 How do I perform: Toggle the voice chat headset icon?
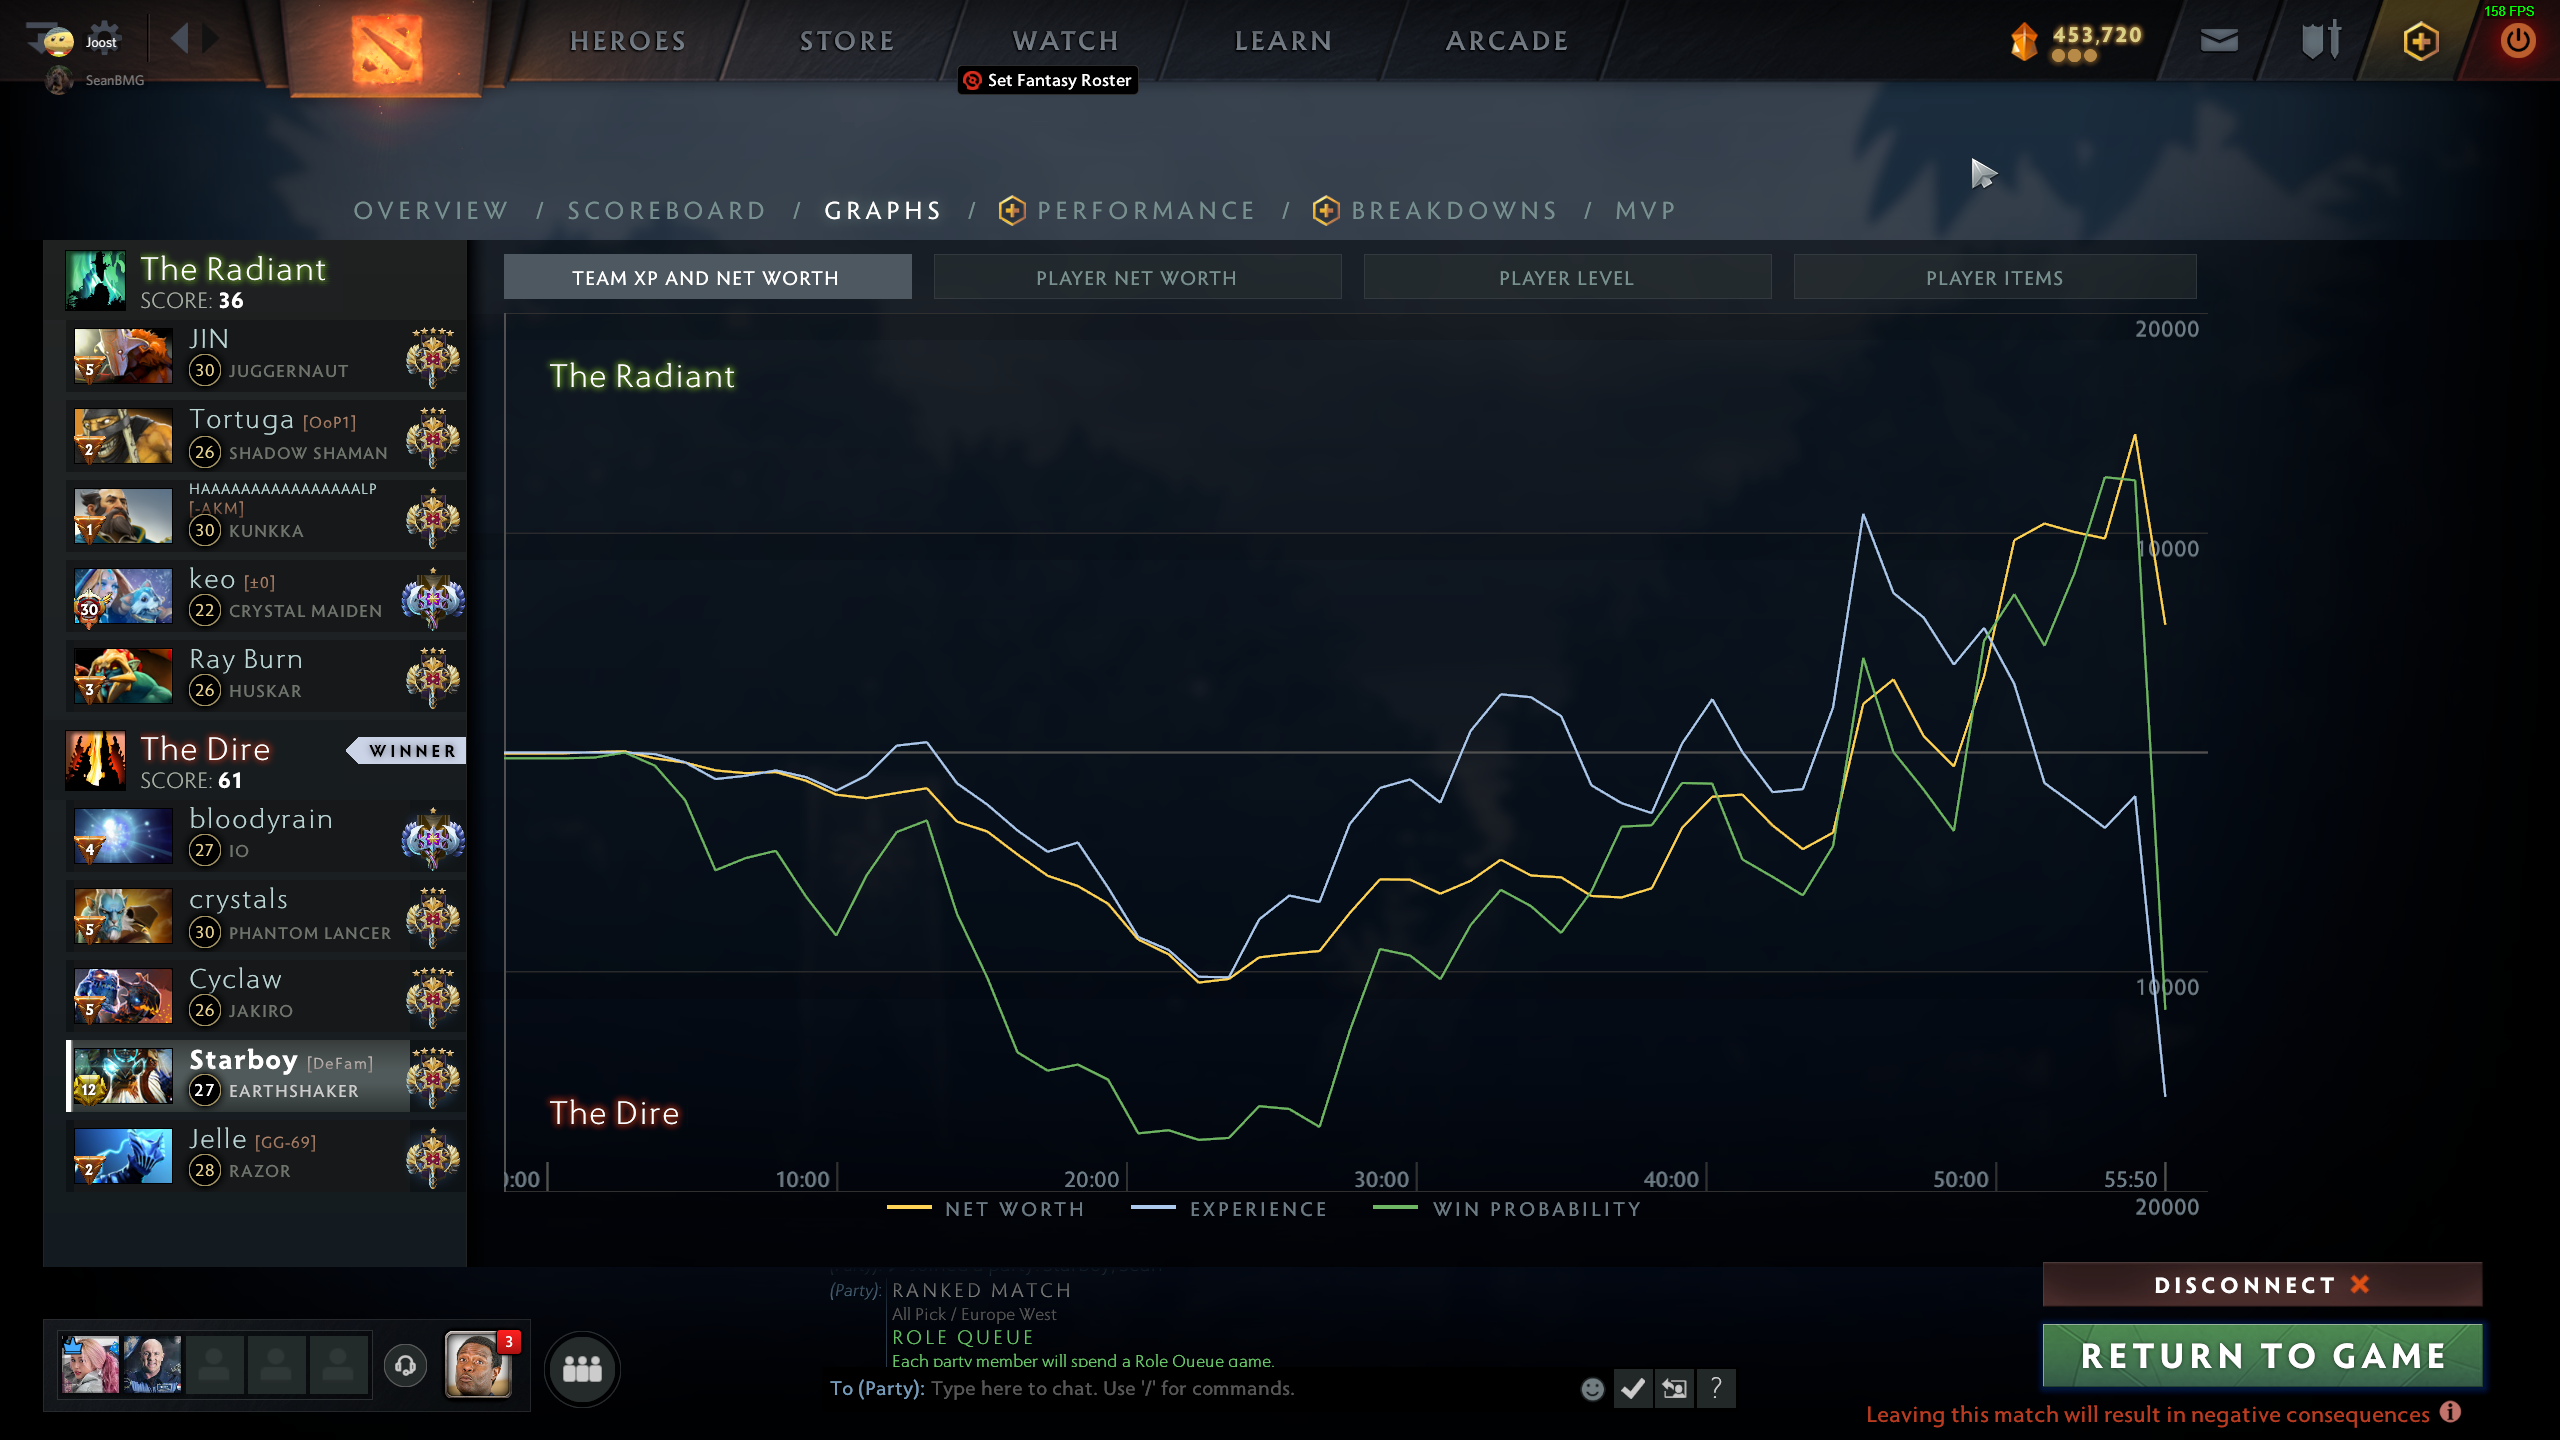(405, 1365)
